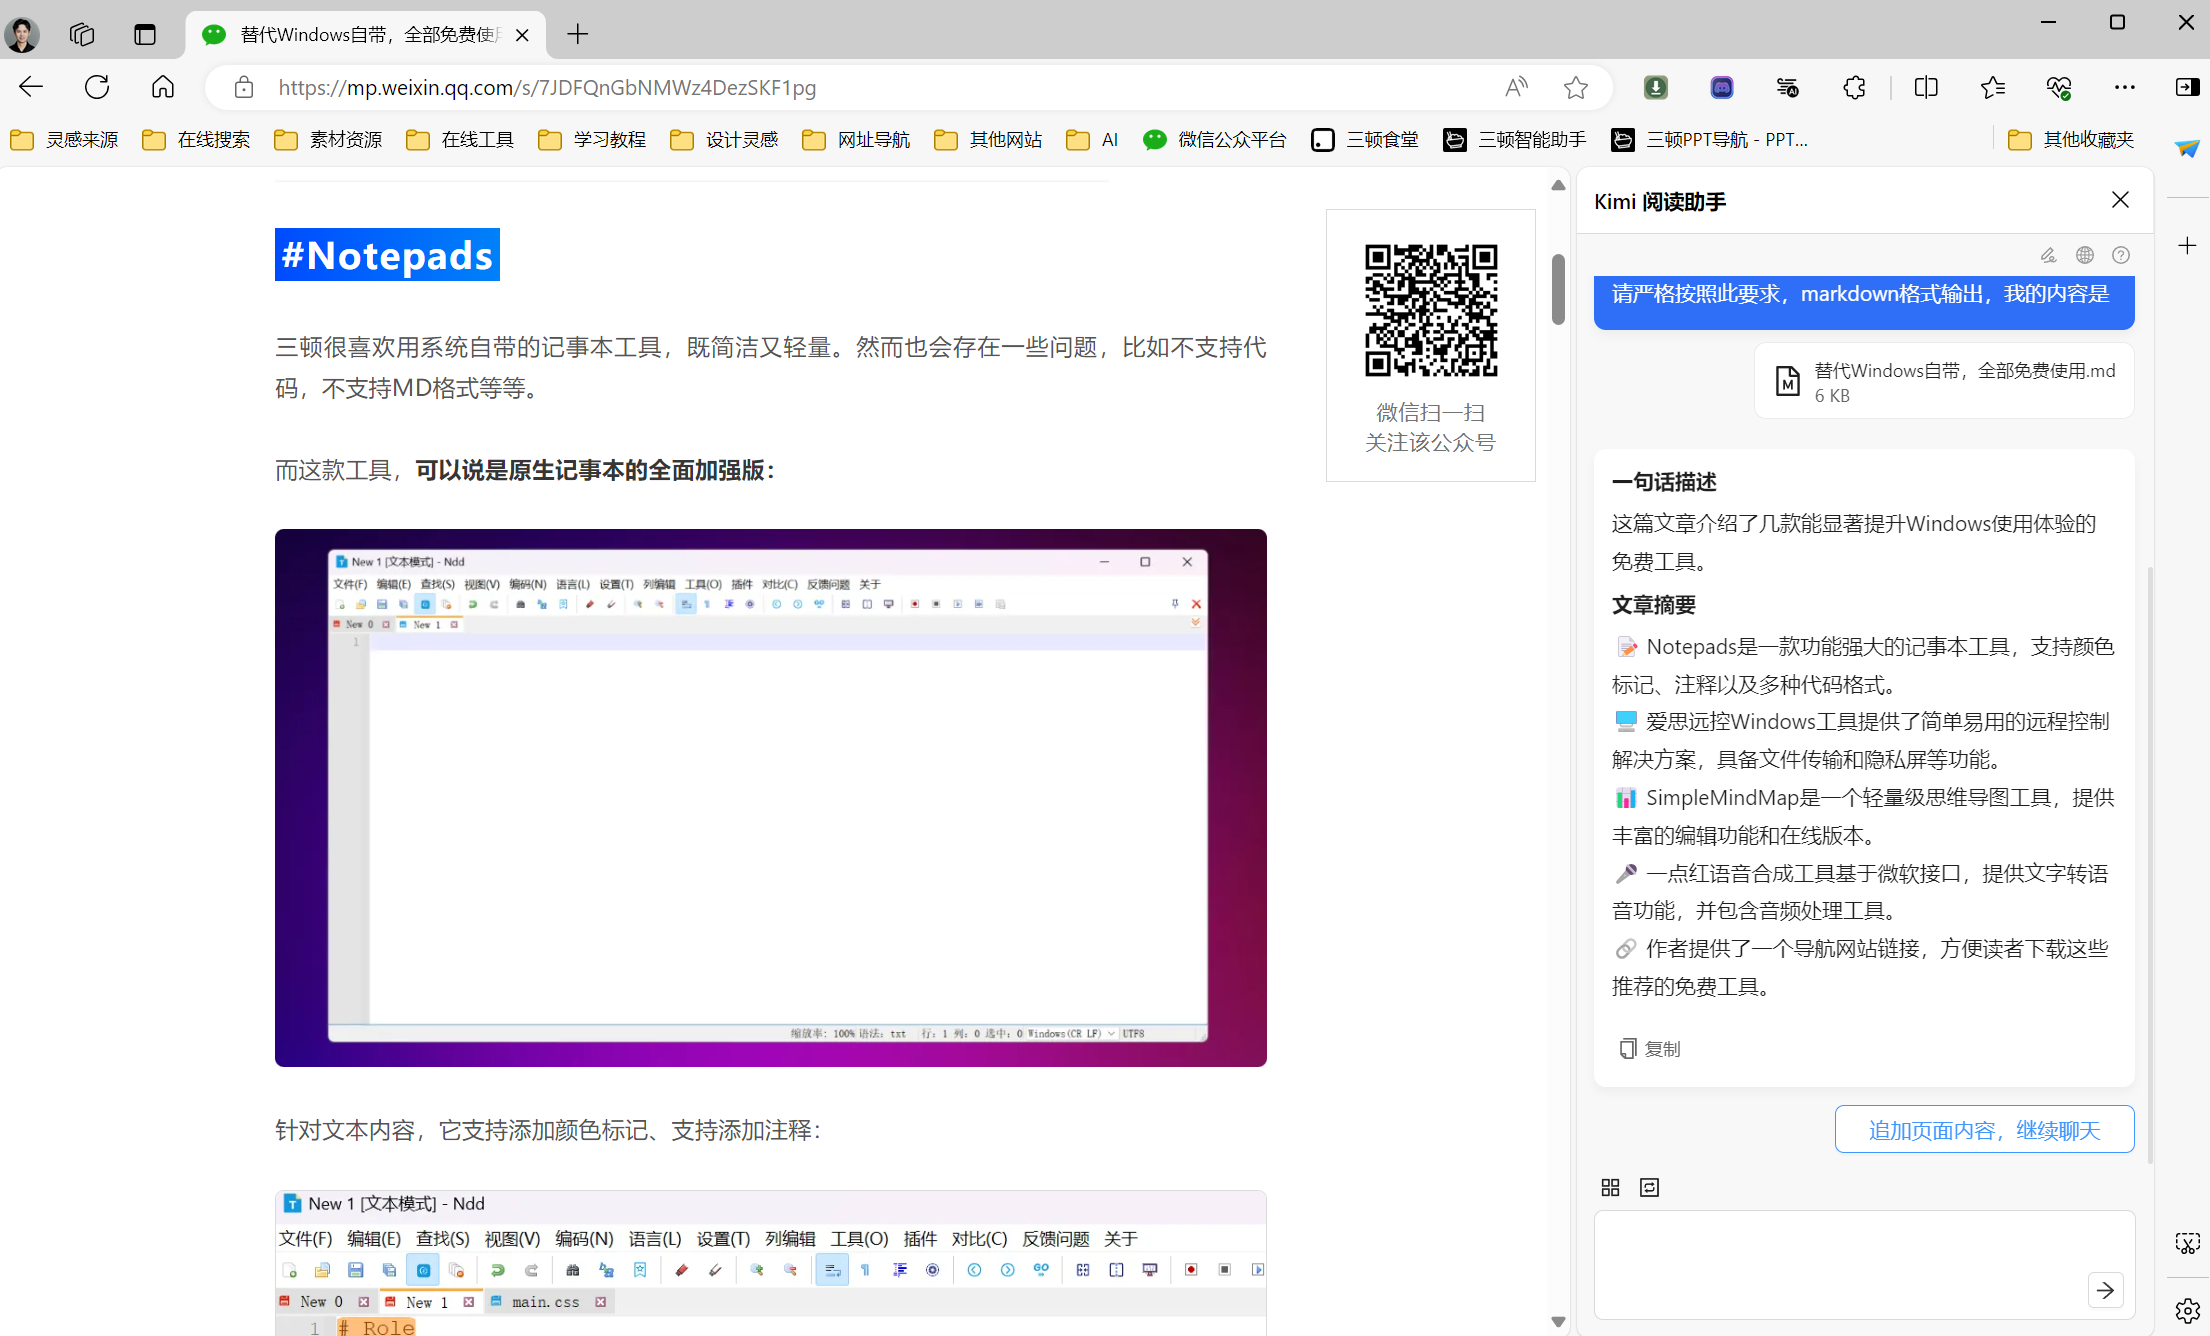Open the purple Kimi extension icon
2210x1336 pixels.
(1722, 87)
